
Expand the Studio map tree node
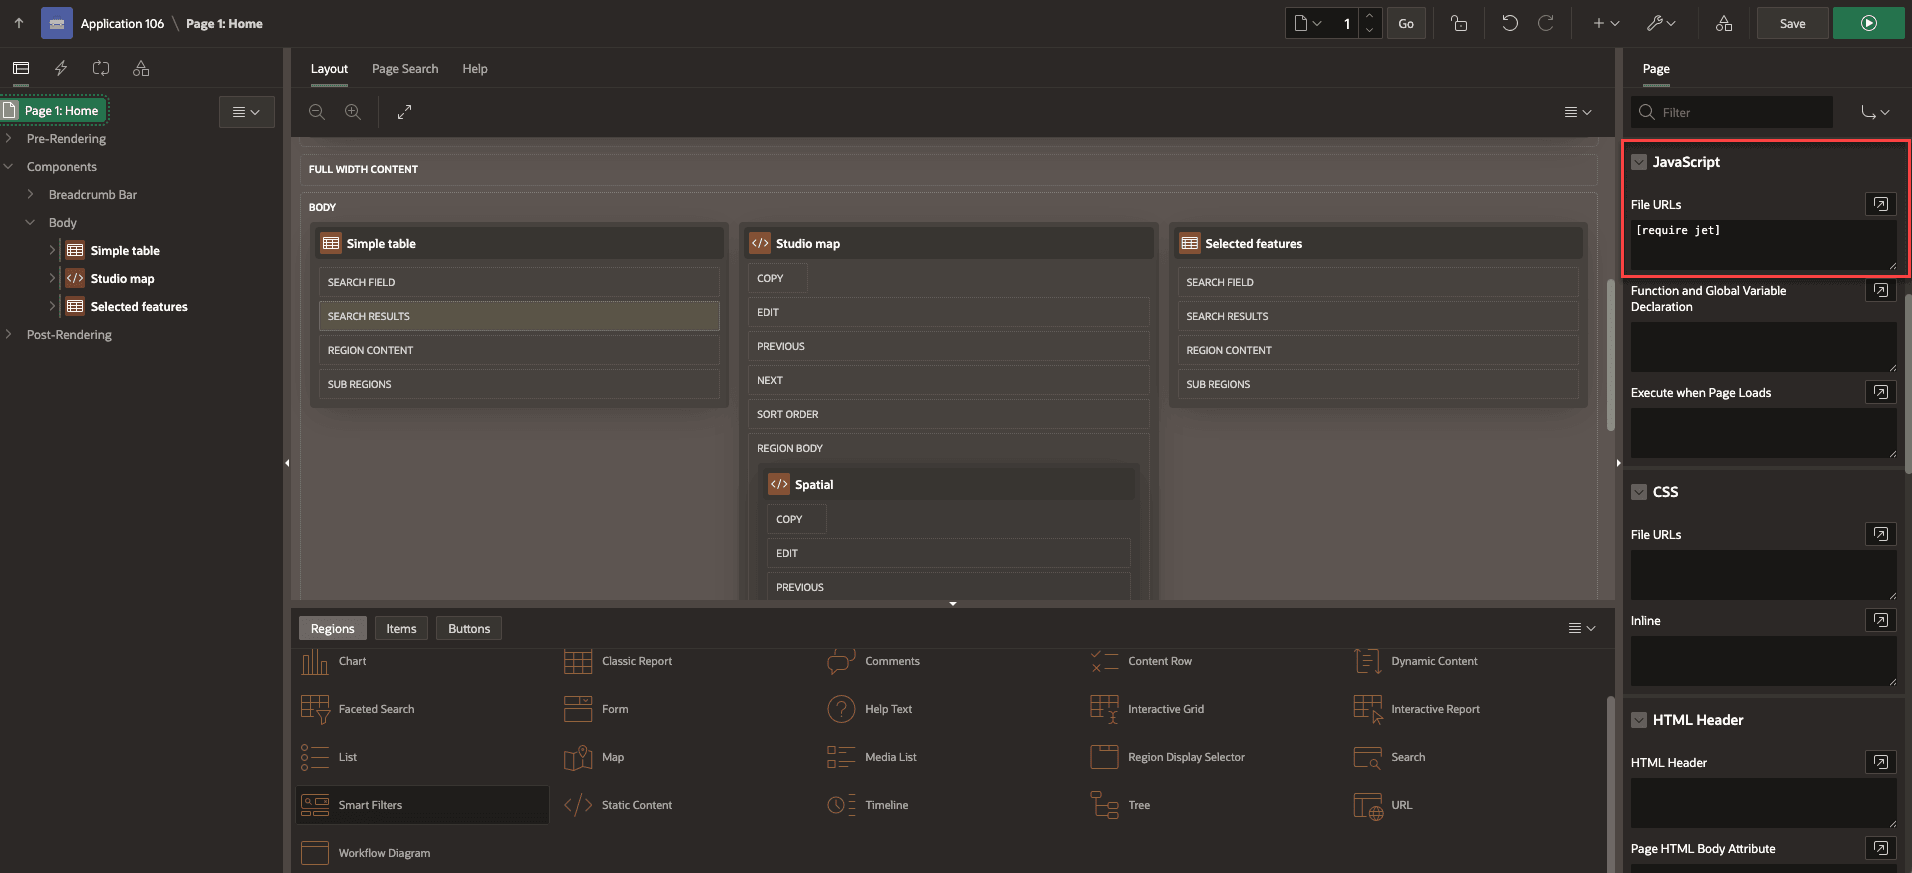53,279
